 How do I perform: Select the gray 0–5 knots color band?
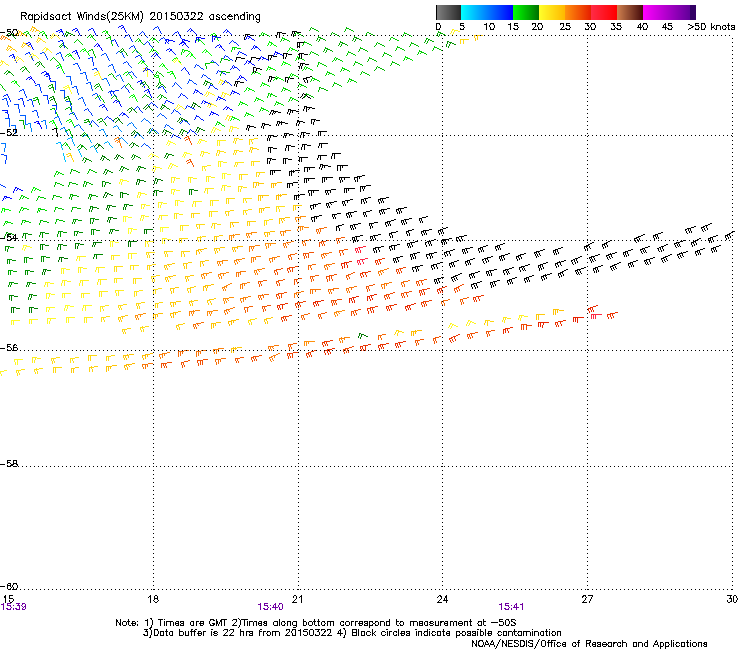coord(448,12)
